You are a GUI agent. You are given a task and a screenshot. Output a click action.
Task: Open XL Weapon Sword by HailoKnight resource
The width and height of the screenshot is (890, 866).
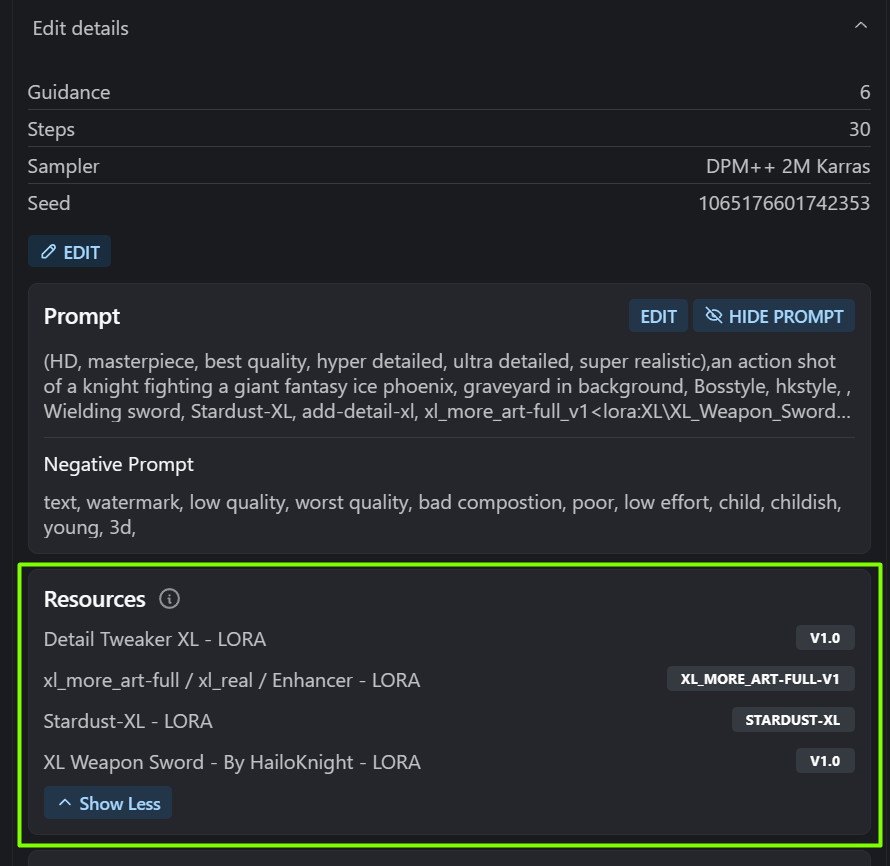tap(232, 762)
